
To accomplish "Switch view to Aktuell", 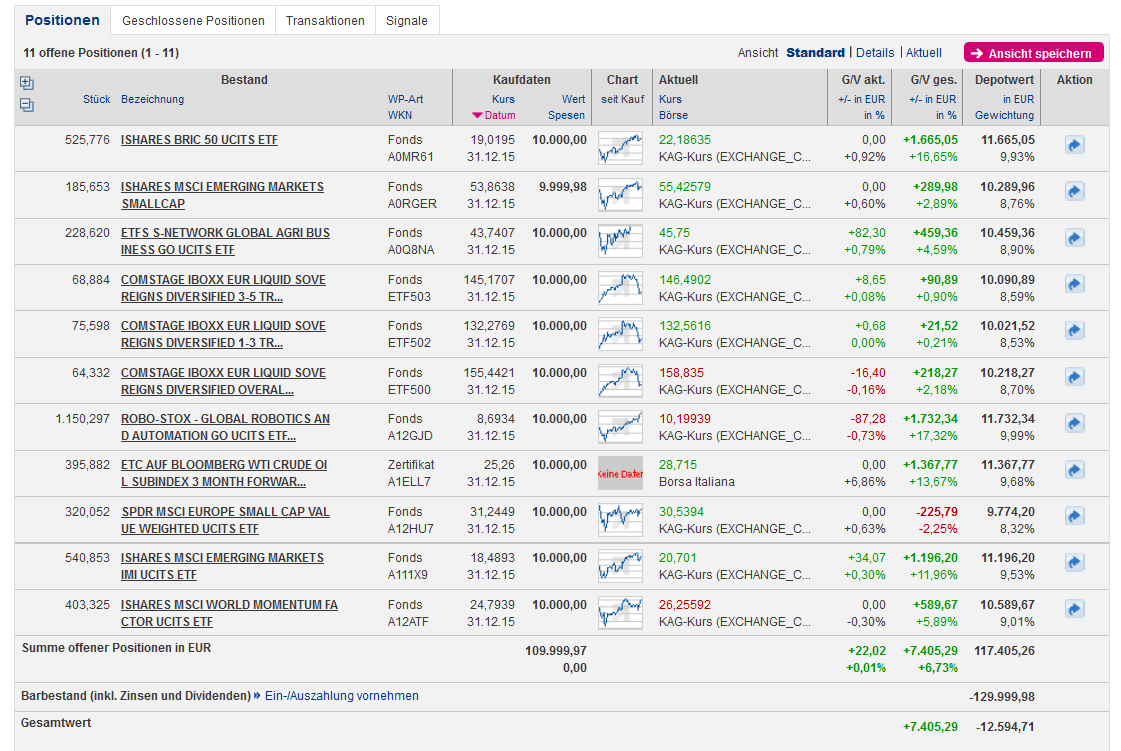I will 923,53.
